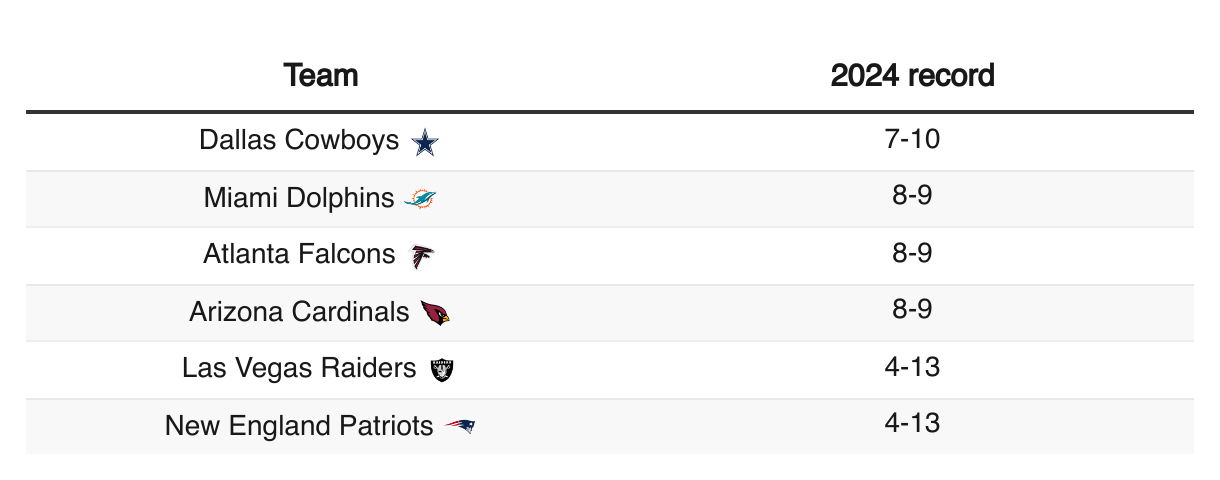Click the Atlanta Falcons logo icon
The image size is (1220, 480).
[422, 257]
